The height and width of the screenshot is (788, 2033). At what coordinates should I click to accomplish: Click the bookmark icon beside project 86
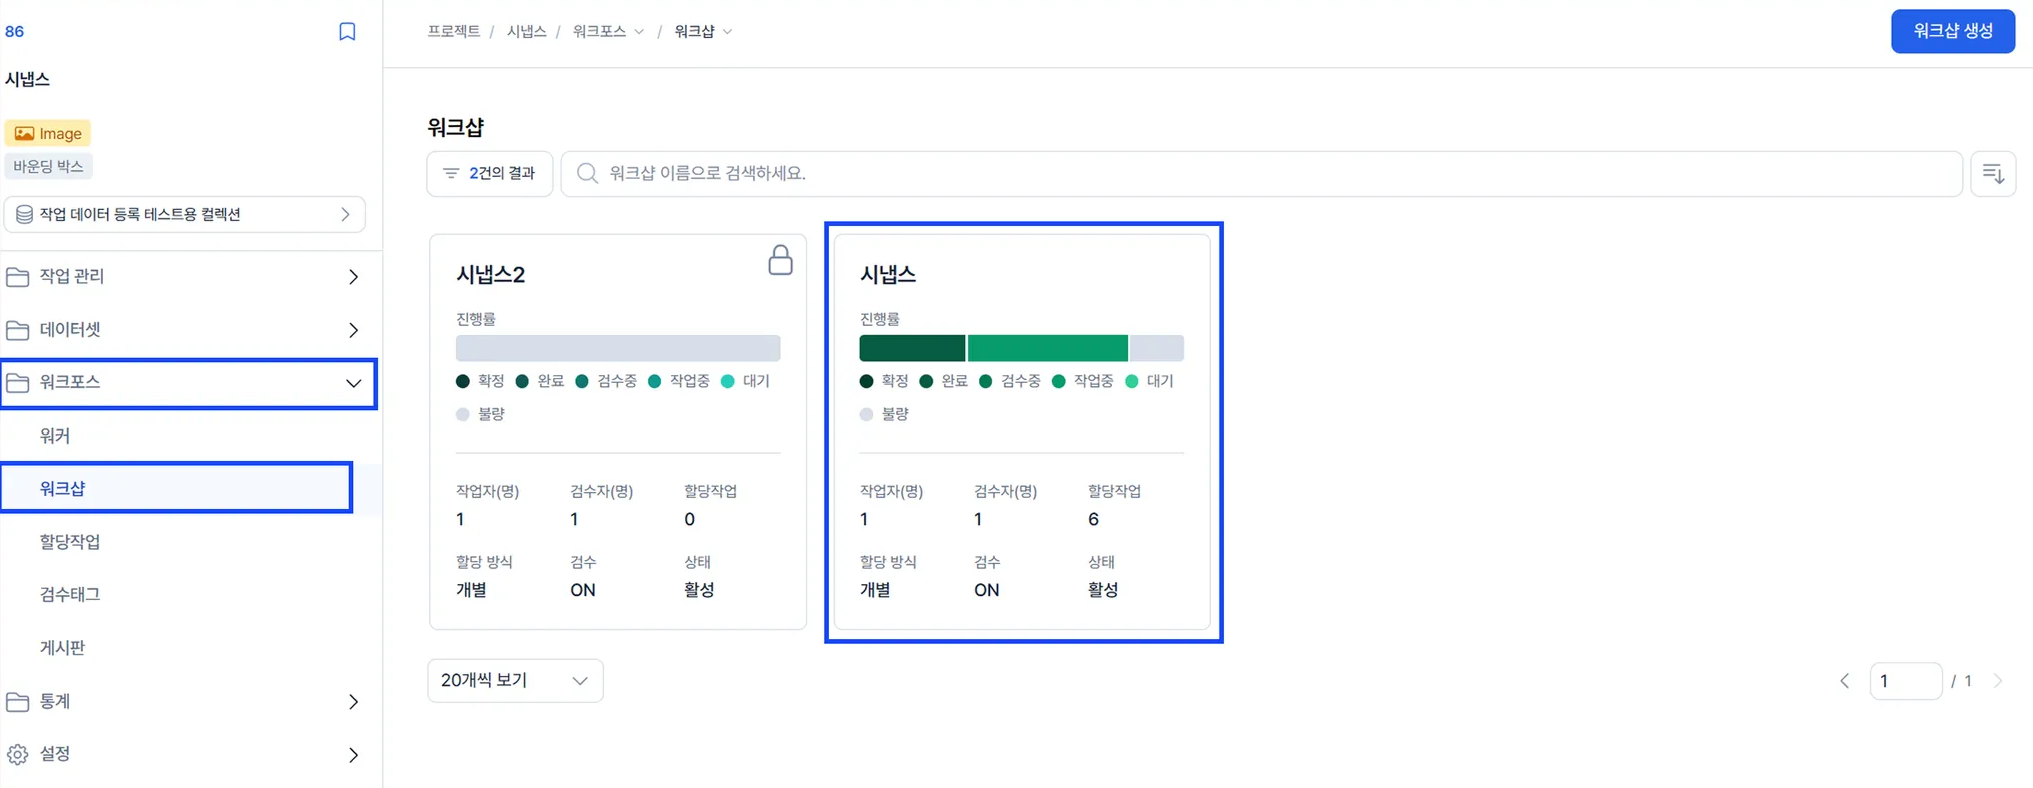347,32
